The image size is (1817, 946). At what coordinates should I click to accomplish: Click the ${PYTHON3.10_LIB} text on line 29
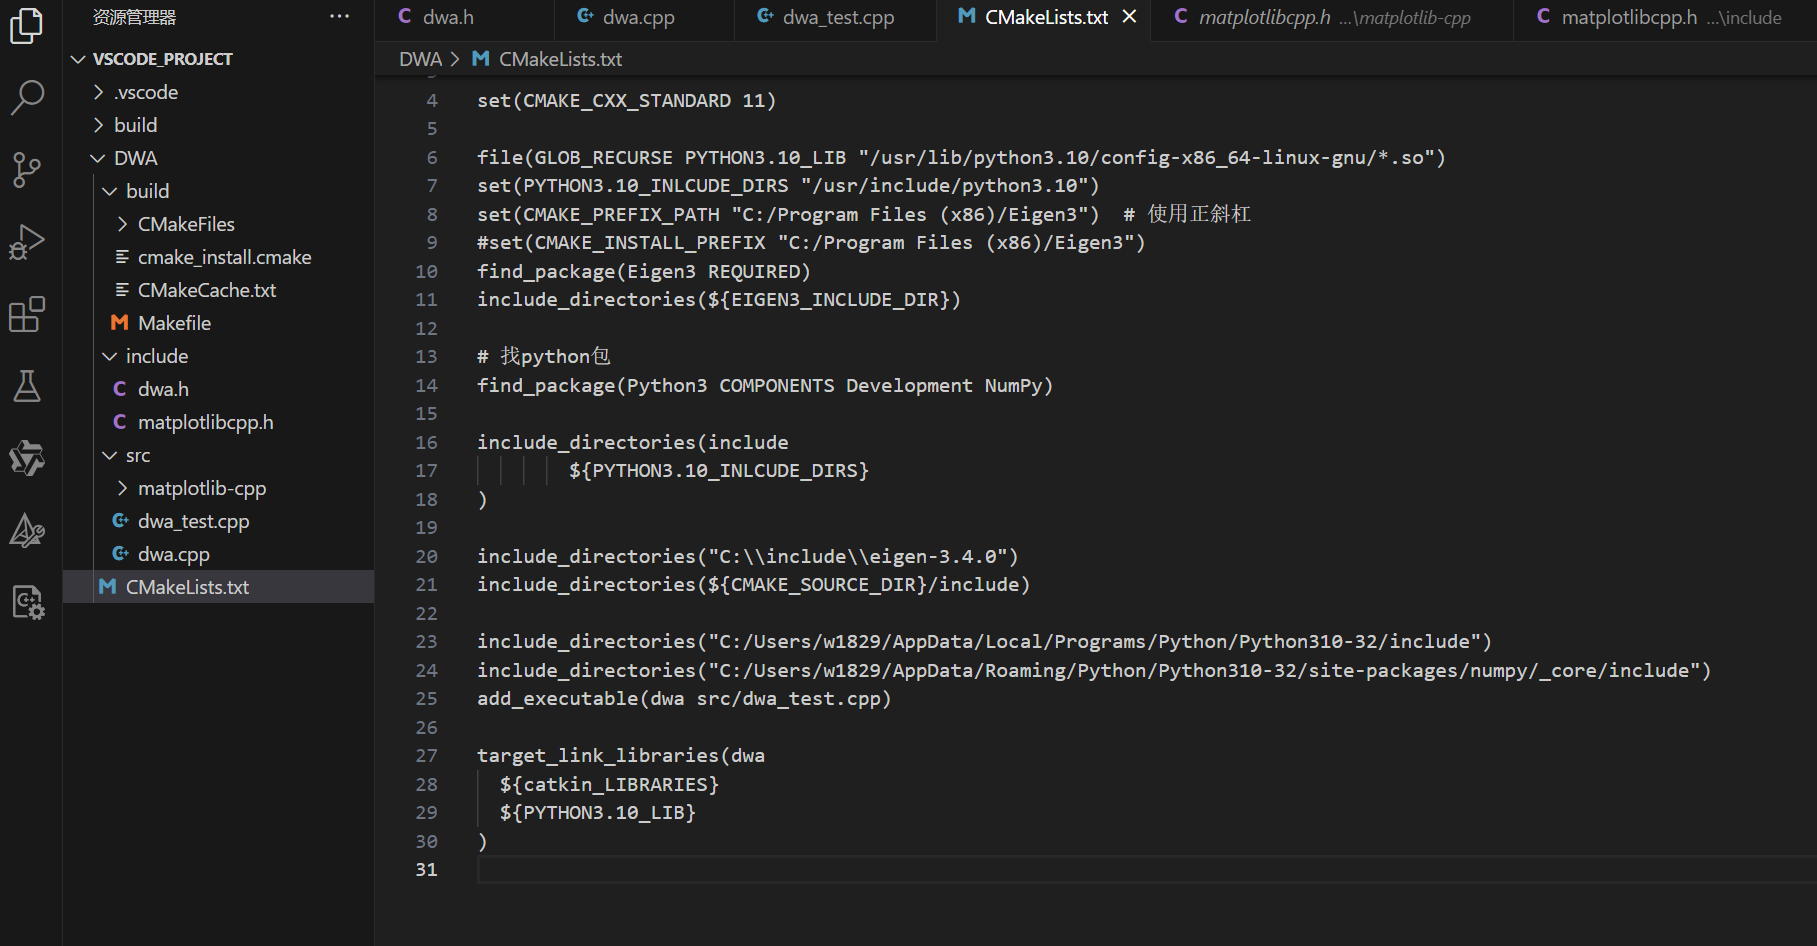(x=598, y=812)
